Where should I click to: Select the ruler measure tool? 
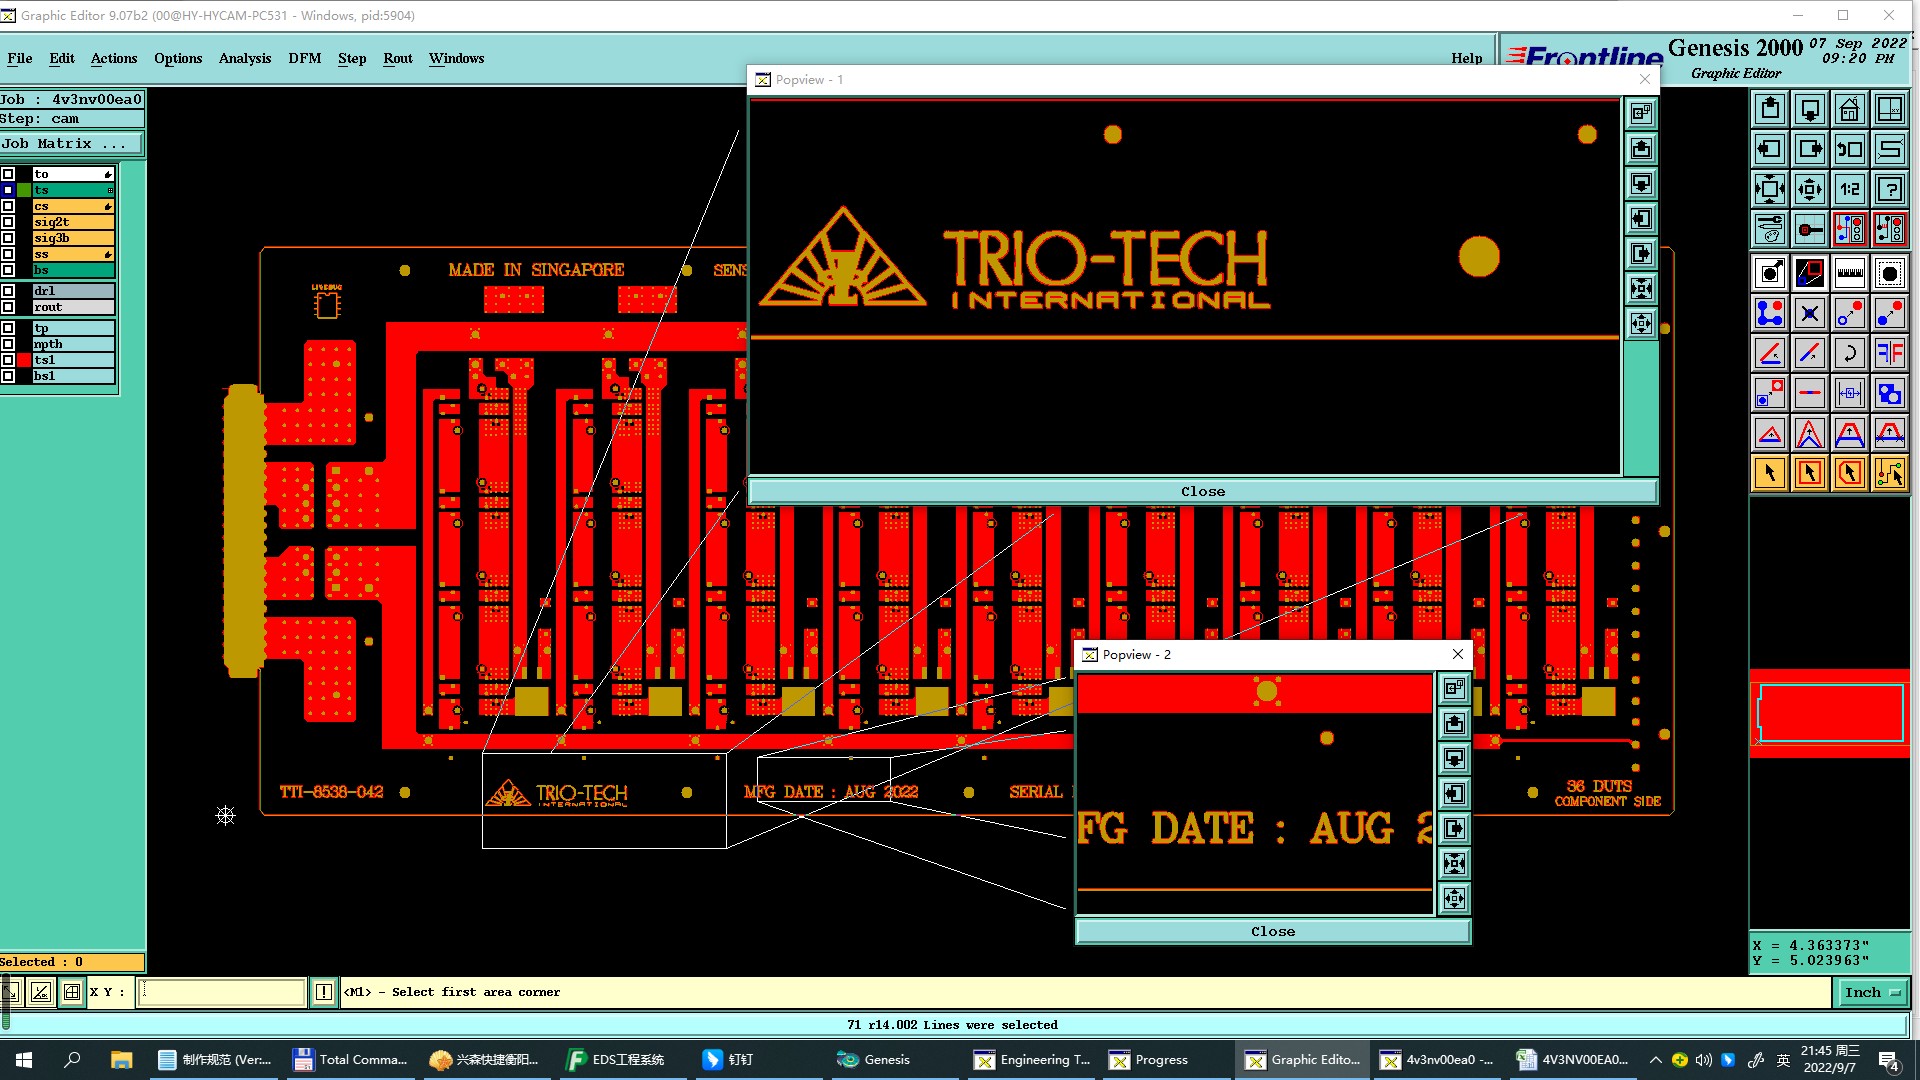[x=1850, y=273]
